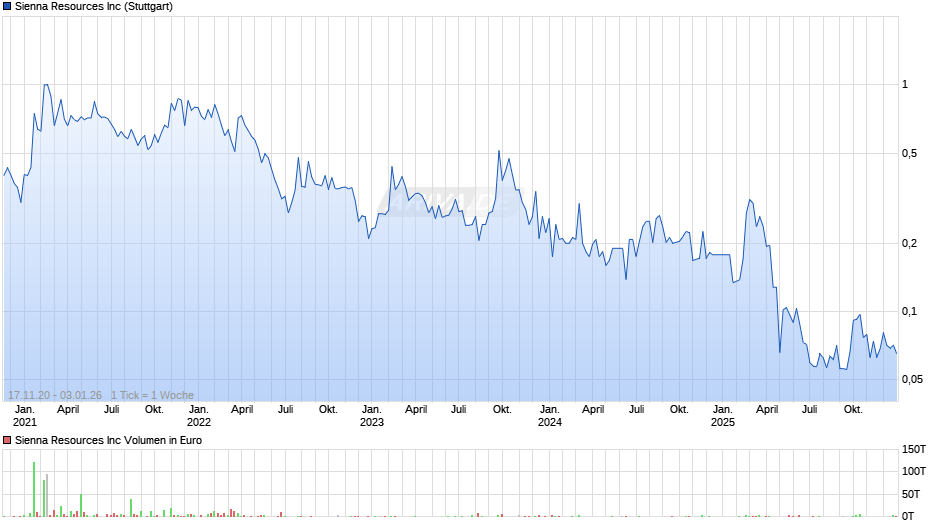
Task: Click the 'Jan. 2021' axis label
Action: click(x=25, y=416)
